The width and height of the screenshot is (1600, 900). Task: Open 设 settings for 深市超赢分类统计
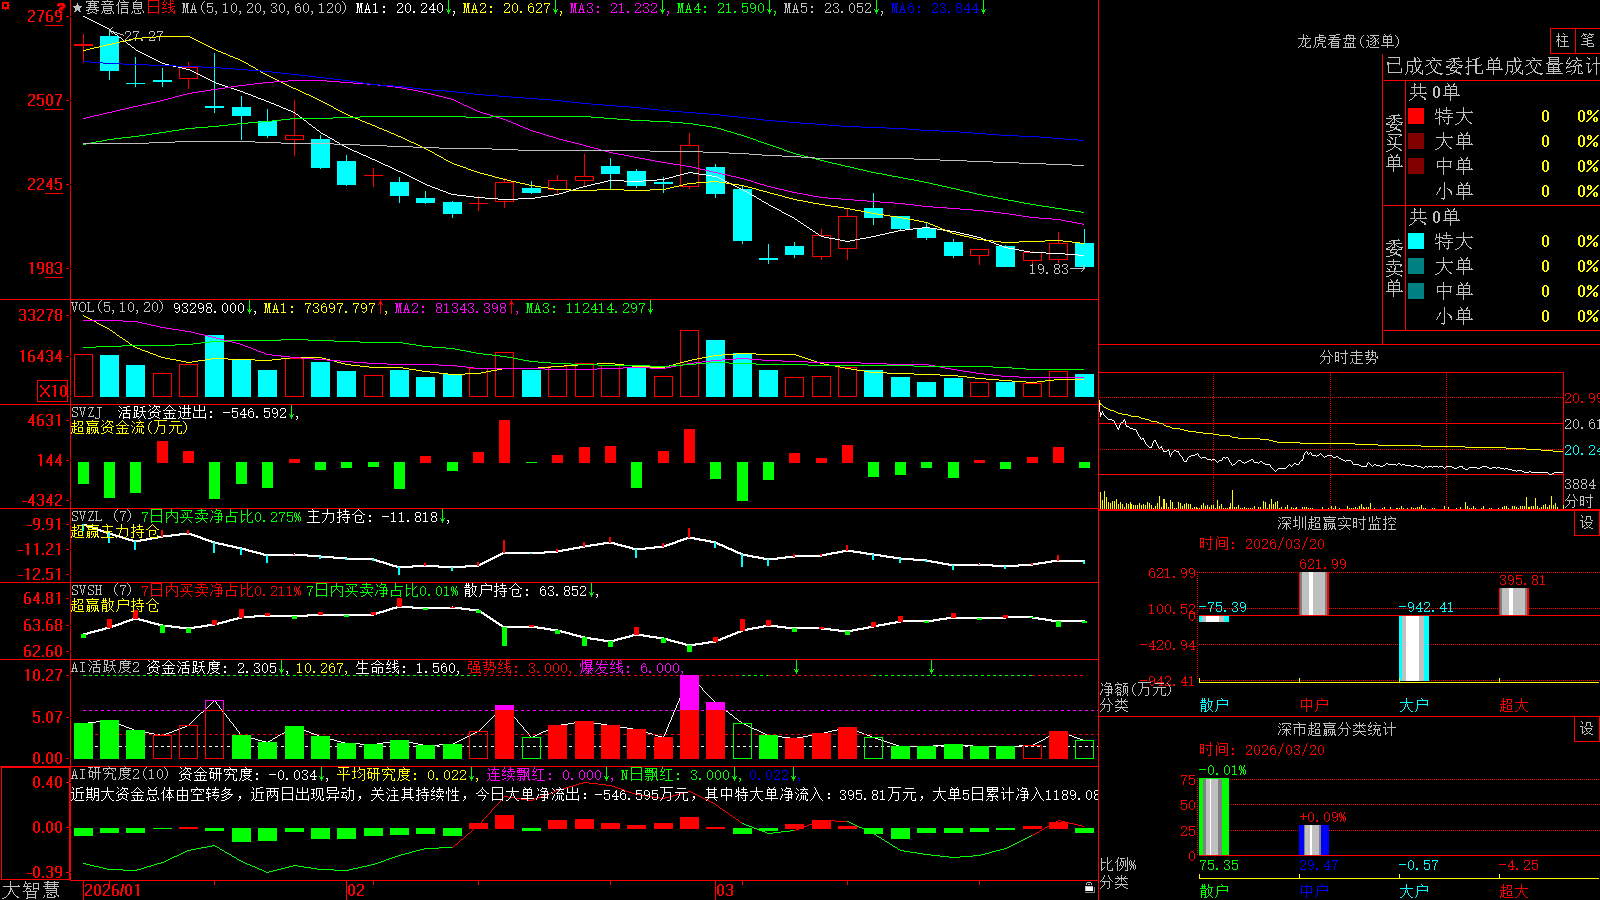(1587, 729)
